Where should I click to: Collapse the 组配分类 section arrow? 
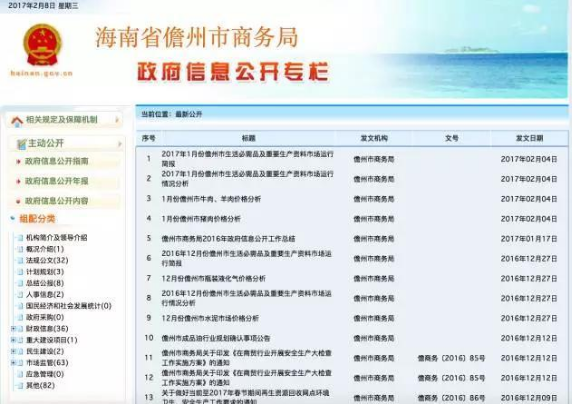(x=13, y=219)
